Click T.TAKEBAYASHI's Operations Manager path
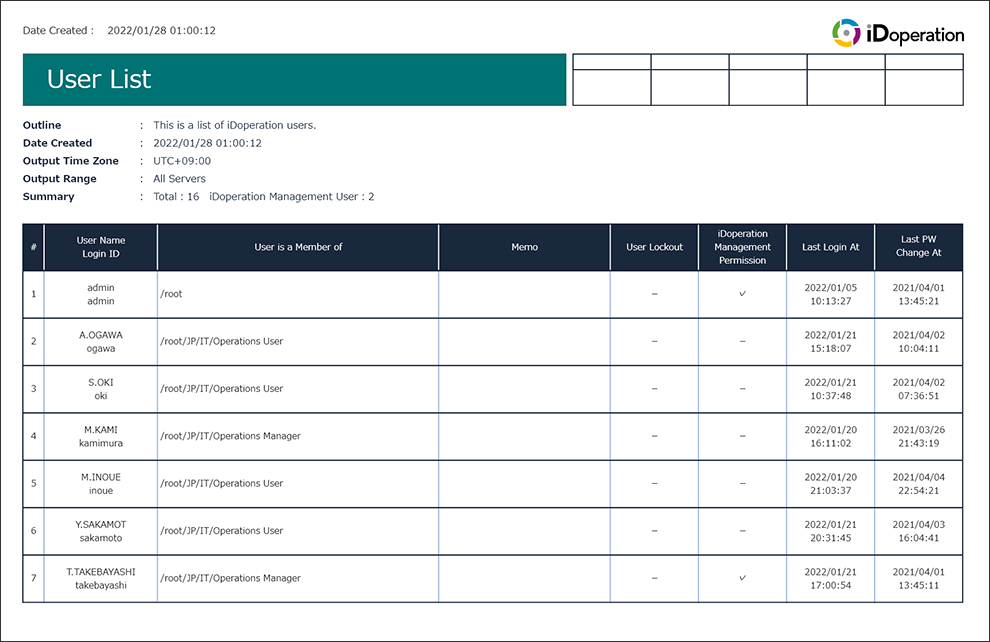 pyautogui.click(x=230, y=578)
